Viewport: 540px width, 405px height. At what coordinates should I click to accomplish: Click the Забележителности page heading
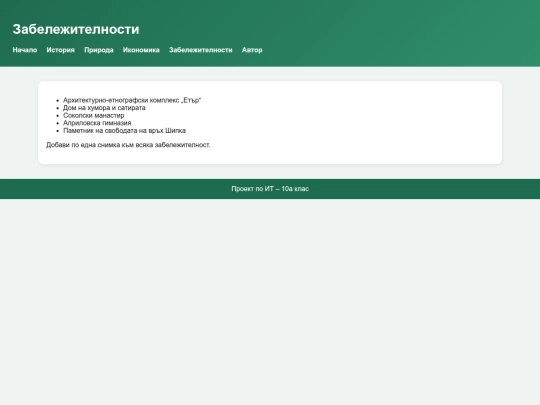click(x=76, y=29)
